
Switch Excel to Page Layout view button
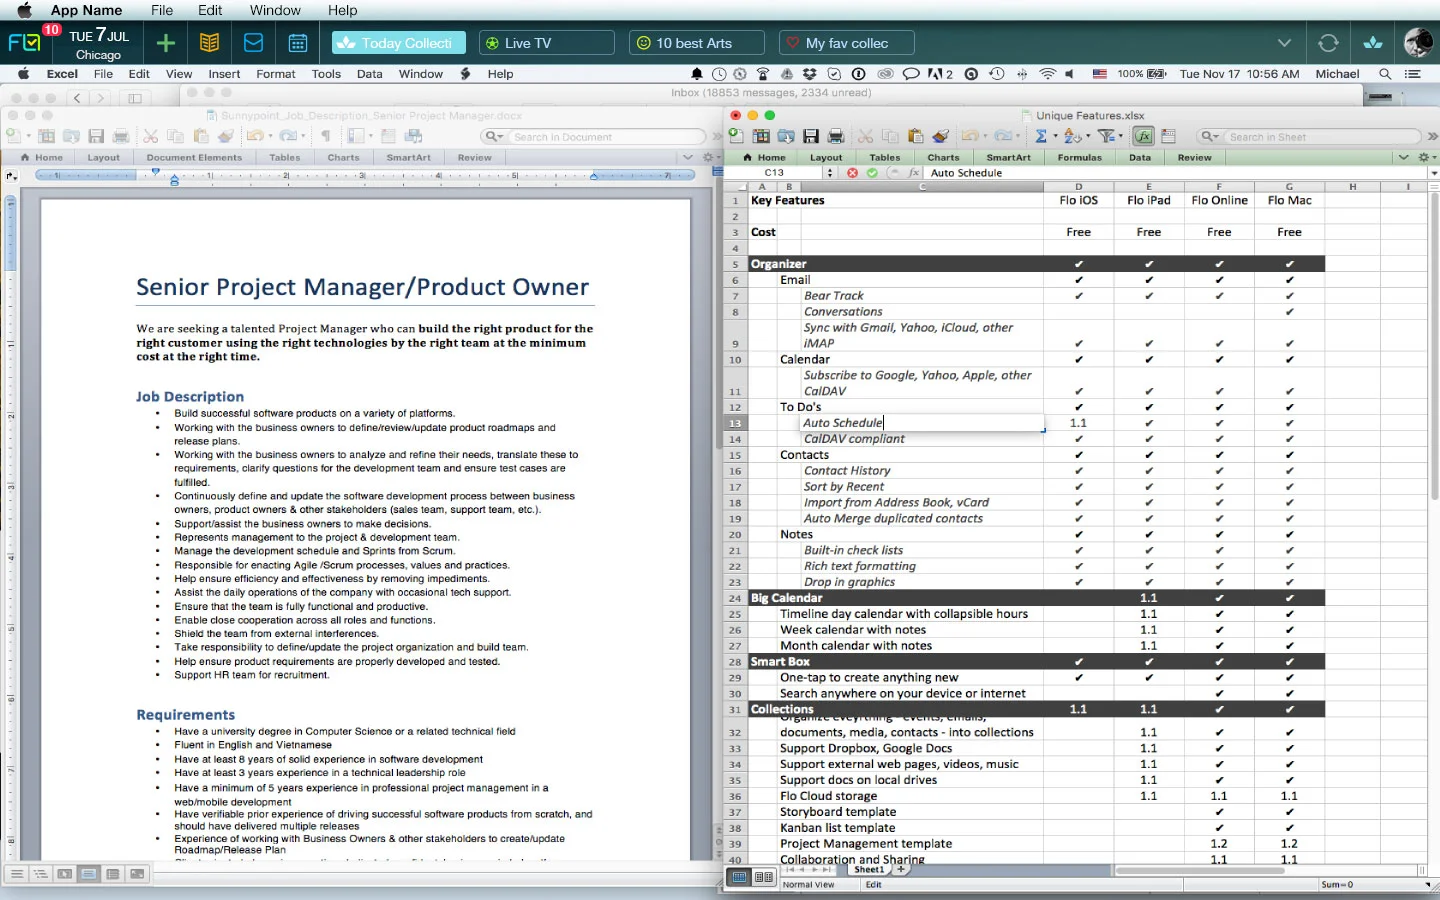pyautogui.click(x=764, y=877)
